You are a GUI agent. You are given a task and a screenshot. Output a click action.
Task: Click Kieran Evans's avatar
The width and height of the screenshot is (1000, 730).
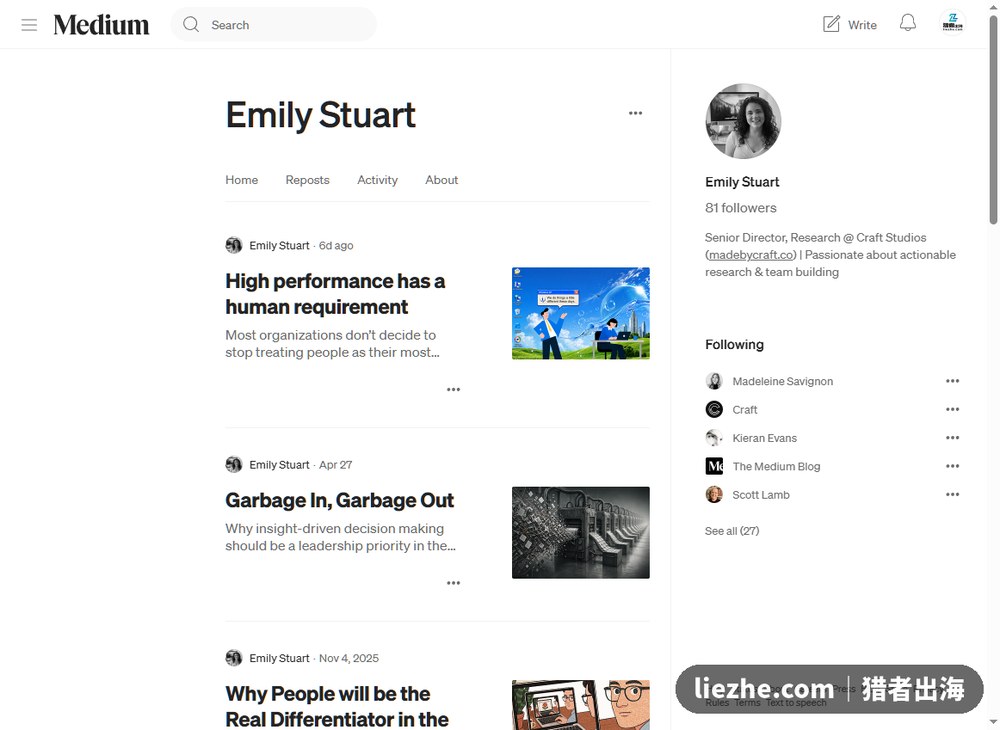[x=714, y=438]
